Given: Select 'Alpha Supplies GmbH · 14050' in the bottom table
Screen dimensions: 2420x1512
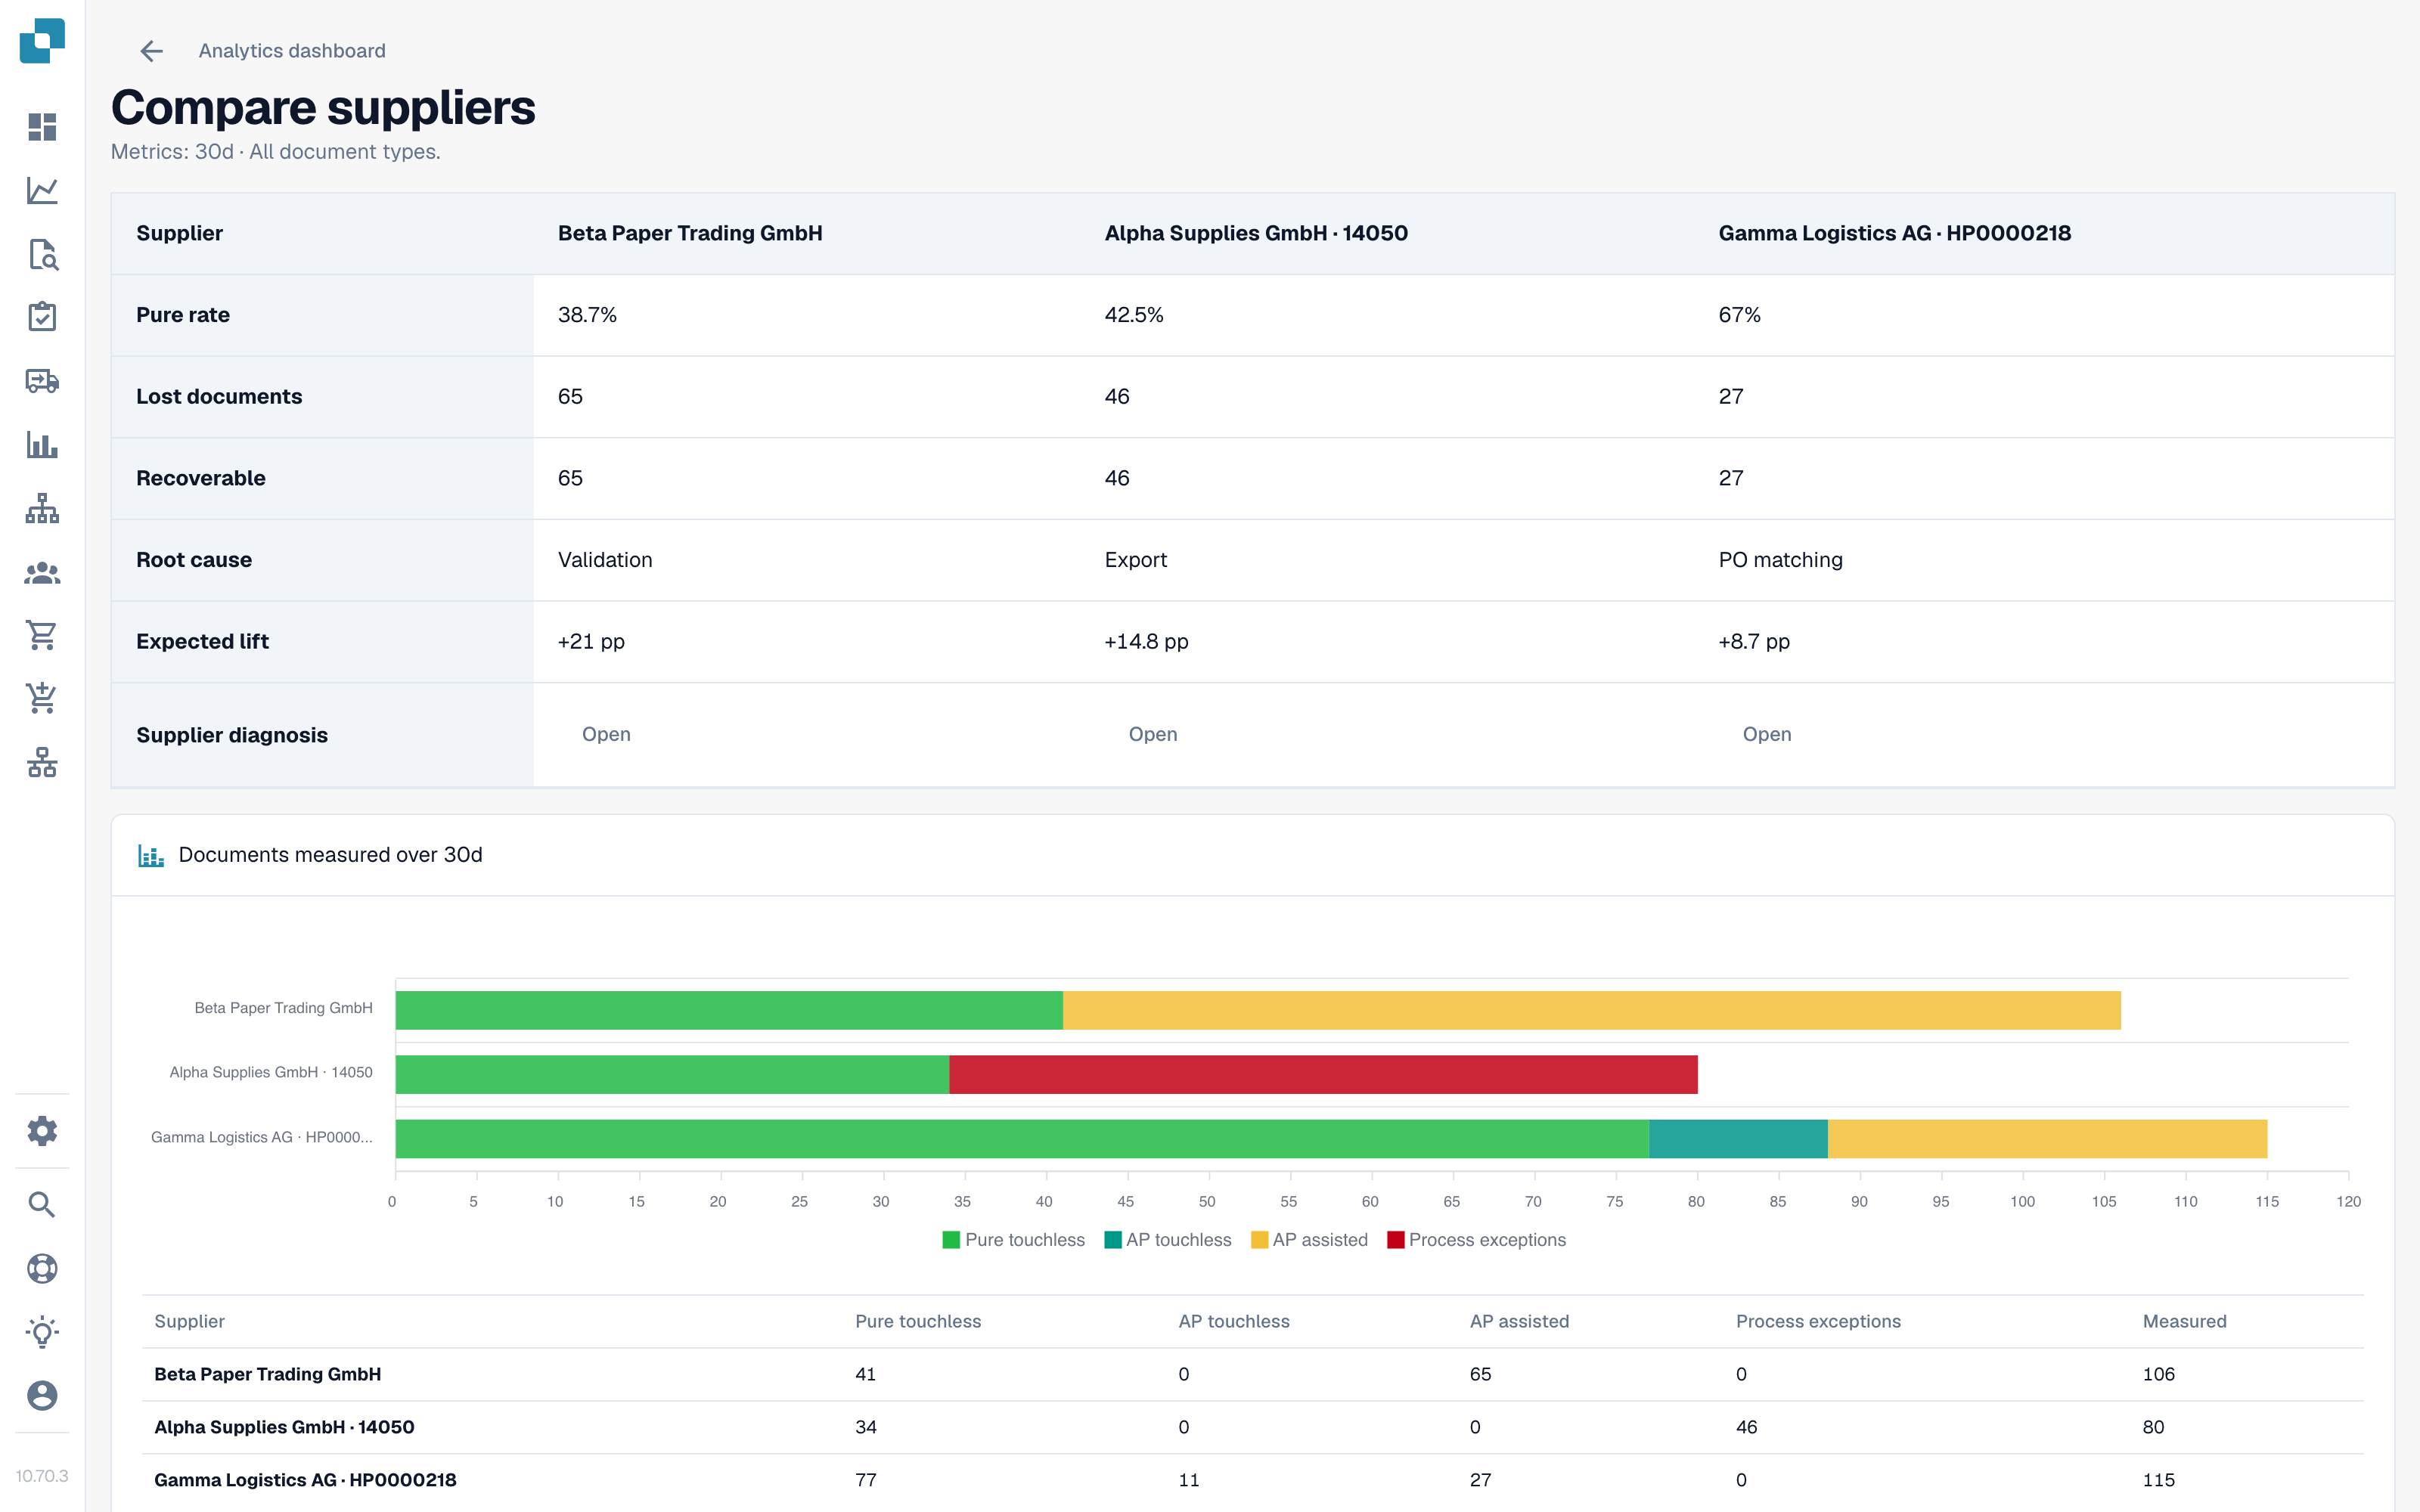Looking at the screenshot, I should coord(284,1427).
